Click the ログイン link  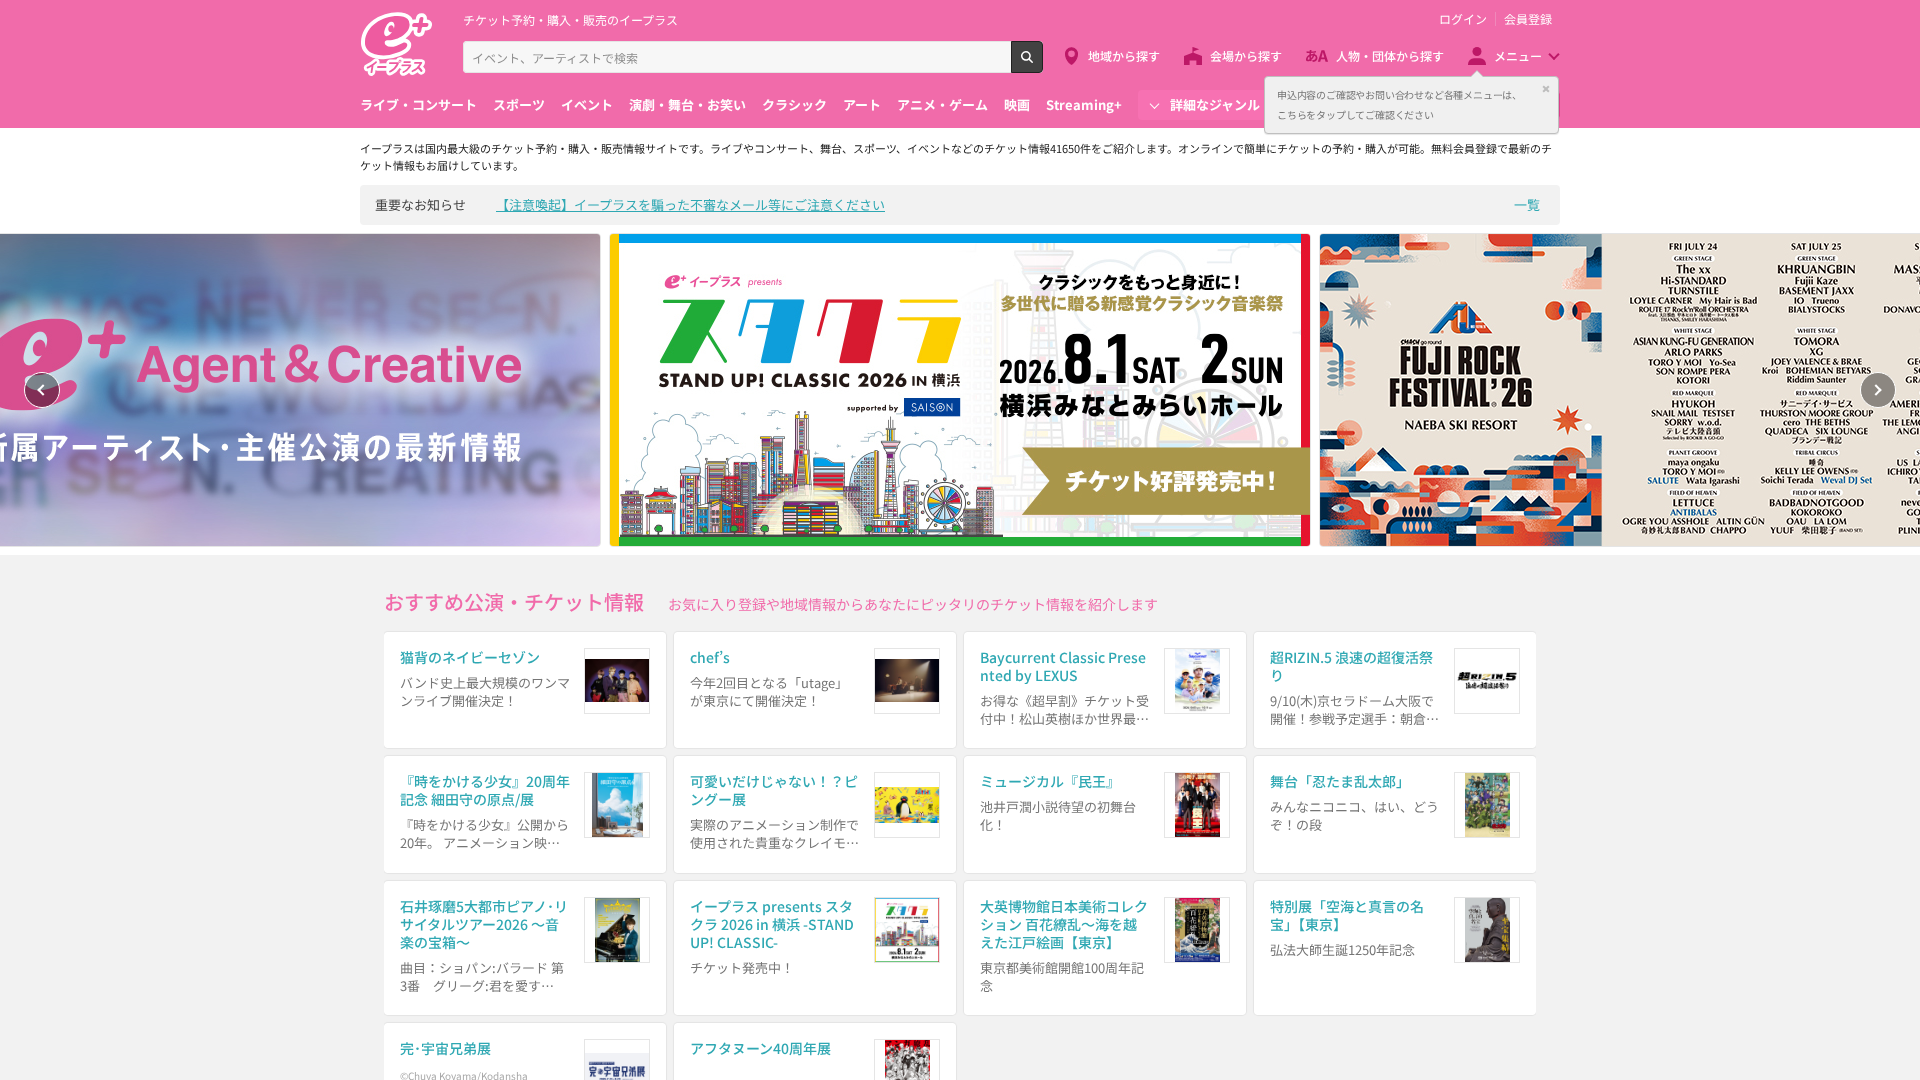1463,19
